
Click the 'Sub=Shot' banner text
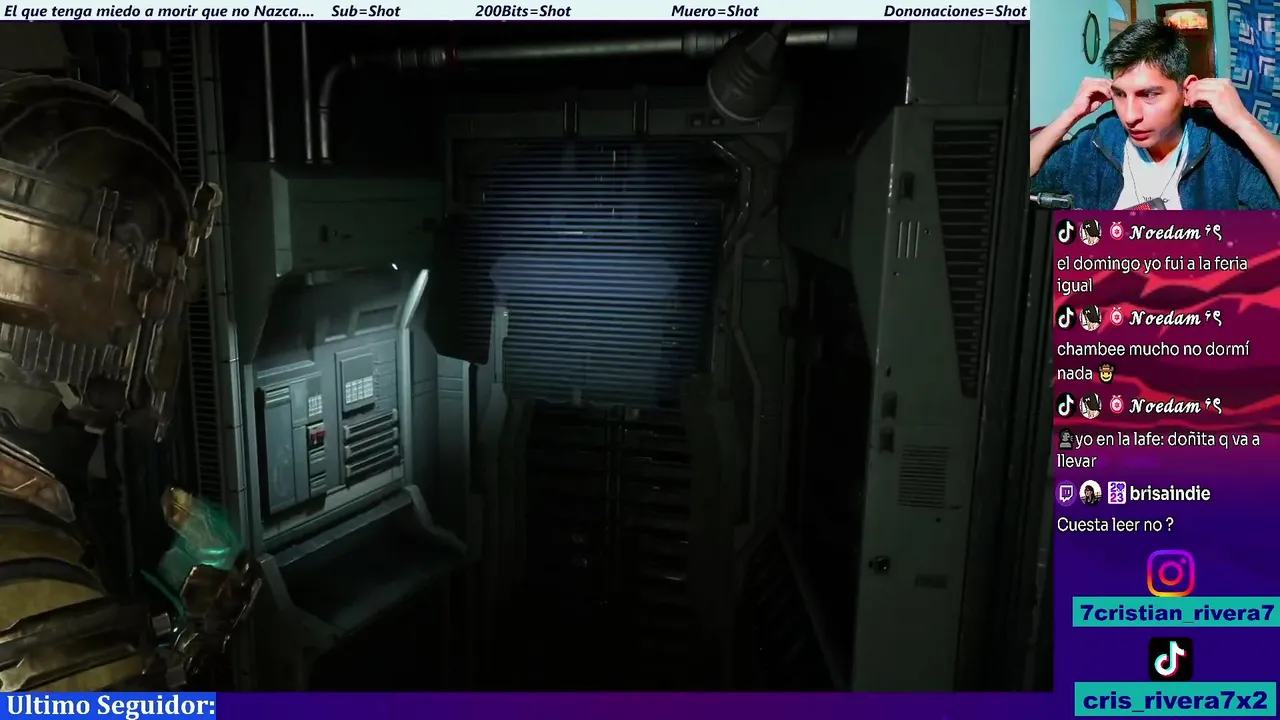[x=365, y=11]
